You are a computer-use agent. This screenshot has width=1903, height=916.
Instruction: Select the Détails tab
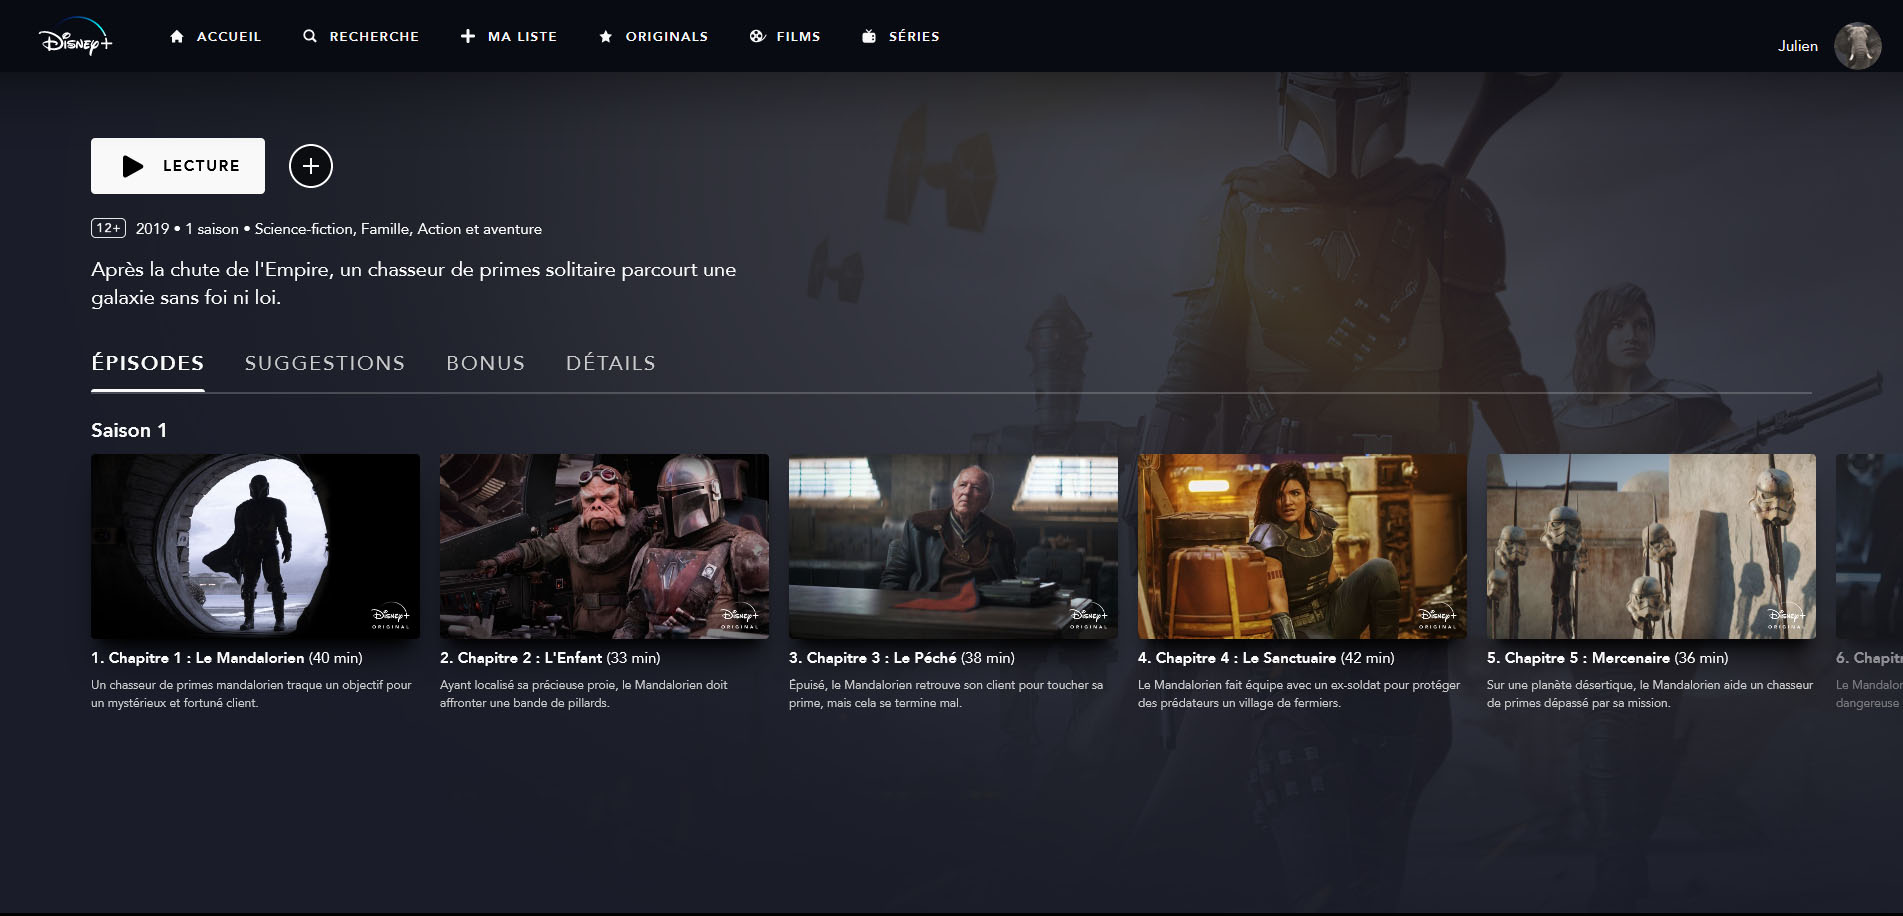click(610, 363)
